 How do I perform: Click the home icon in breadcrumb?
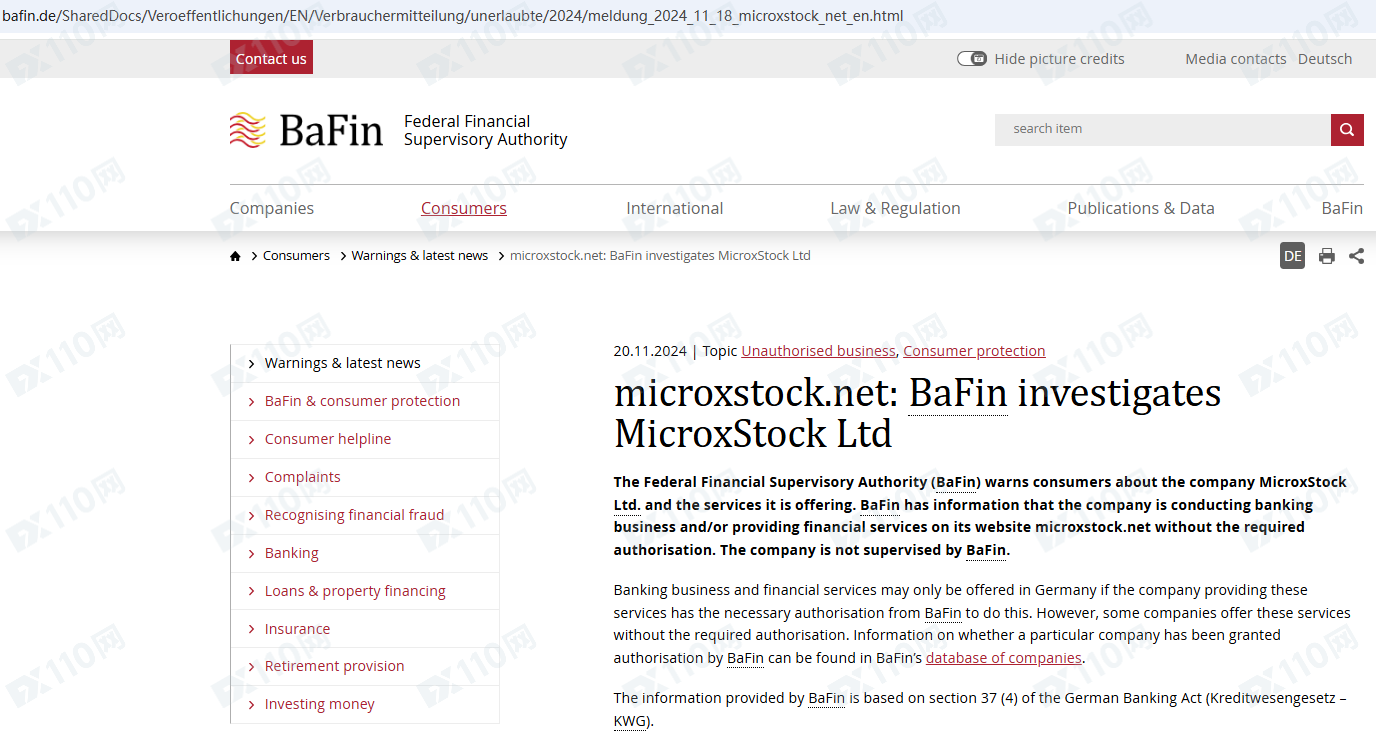pyautogui.click(x=235, y=256)
